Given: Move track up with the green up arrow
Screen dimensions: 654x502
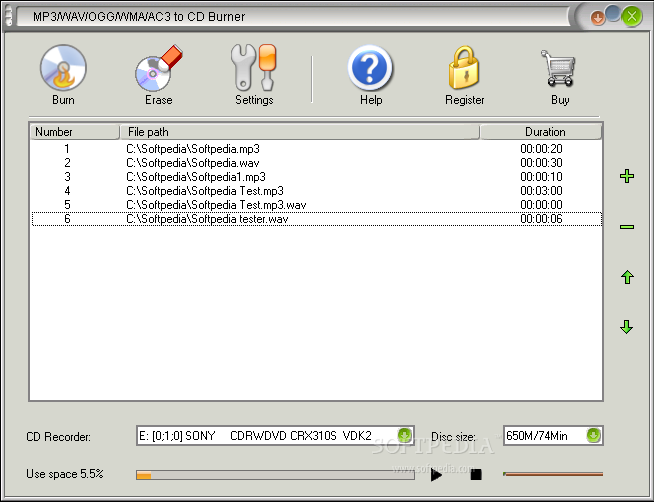Looking at the screenshot, I should tap(627, 277).
